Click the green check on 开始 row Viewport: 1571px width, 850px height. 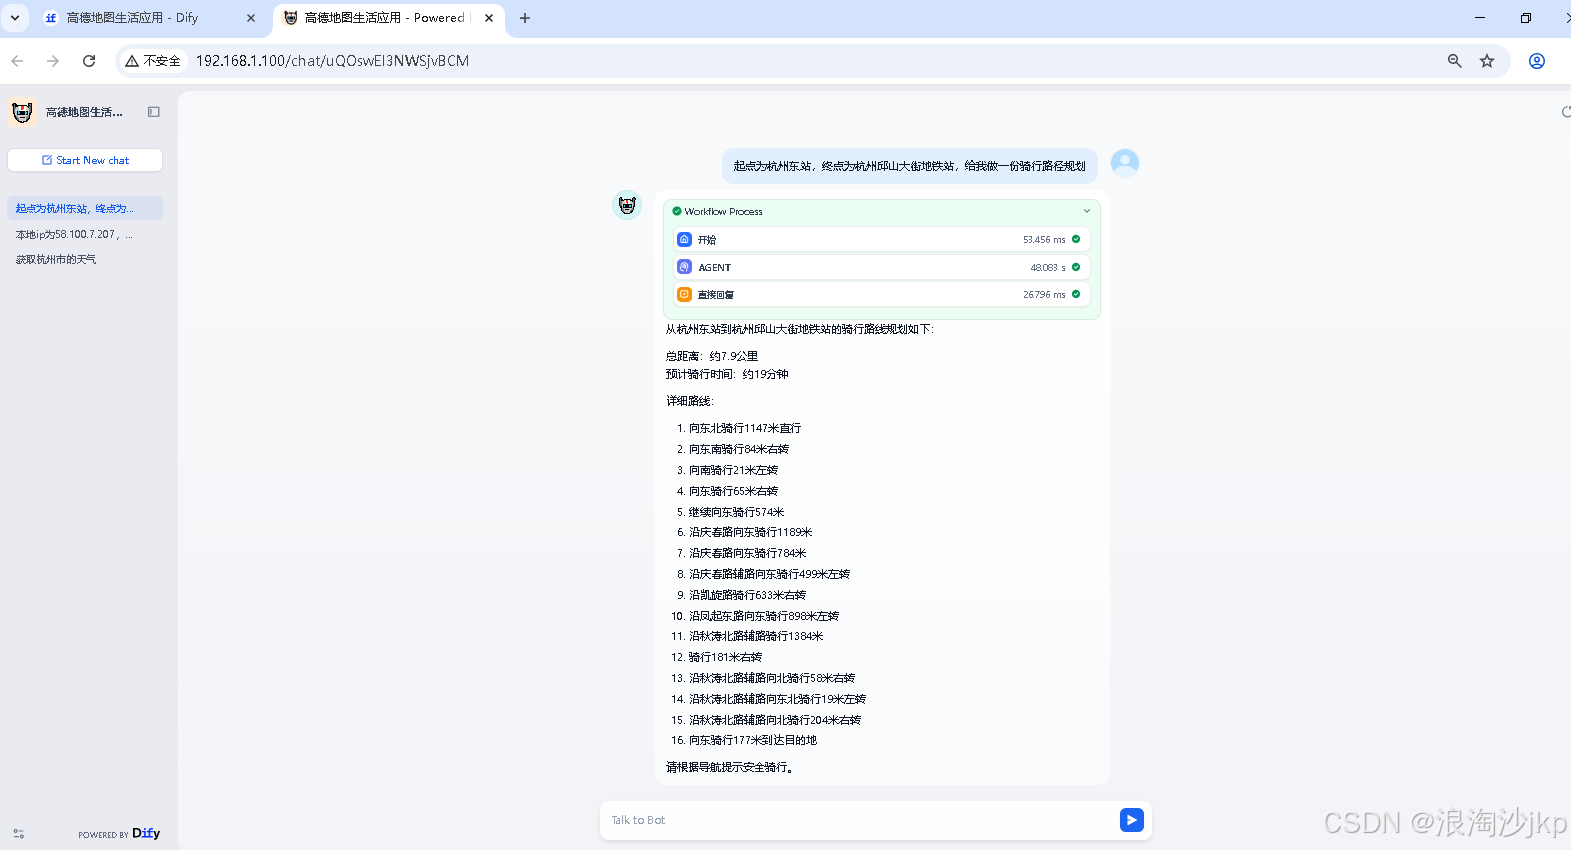(1076, 239)
